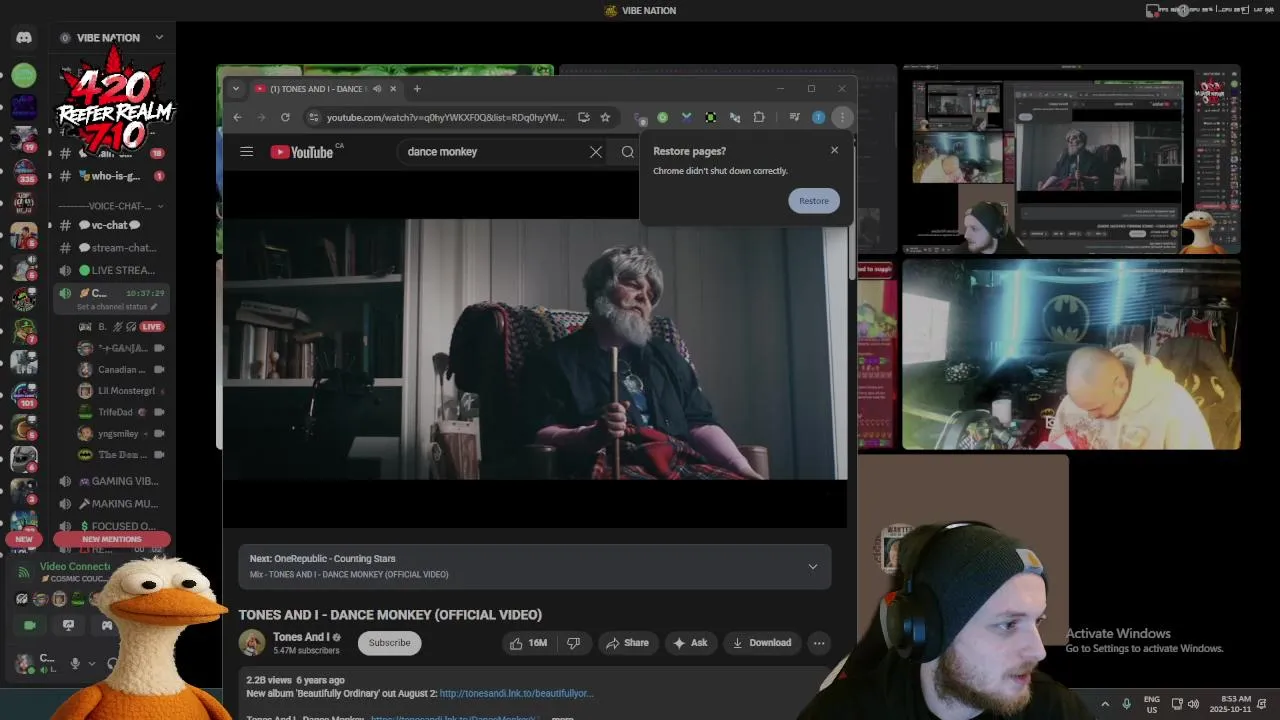
Task: Open who-is-g channel
Action: (x=110, y=176)
